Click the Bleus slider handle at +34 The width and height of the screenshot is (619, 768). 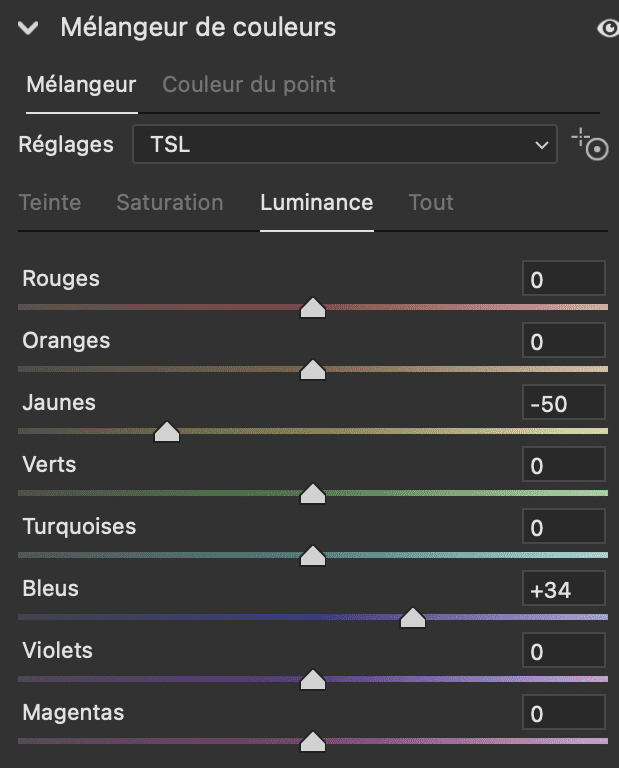(412, 617)
